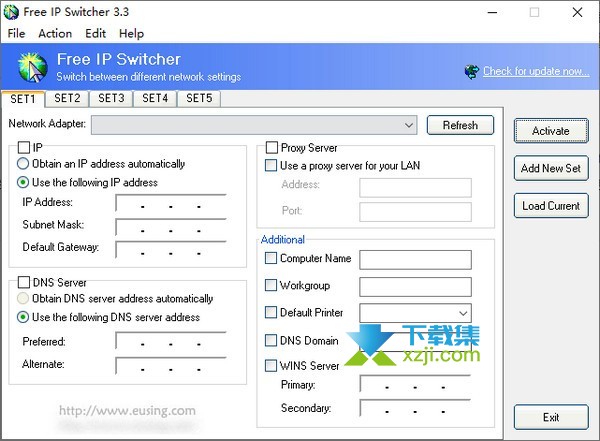Click the proxy Address input field
This screenshot has height=441, width=600.
[416, 188]
